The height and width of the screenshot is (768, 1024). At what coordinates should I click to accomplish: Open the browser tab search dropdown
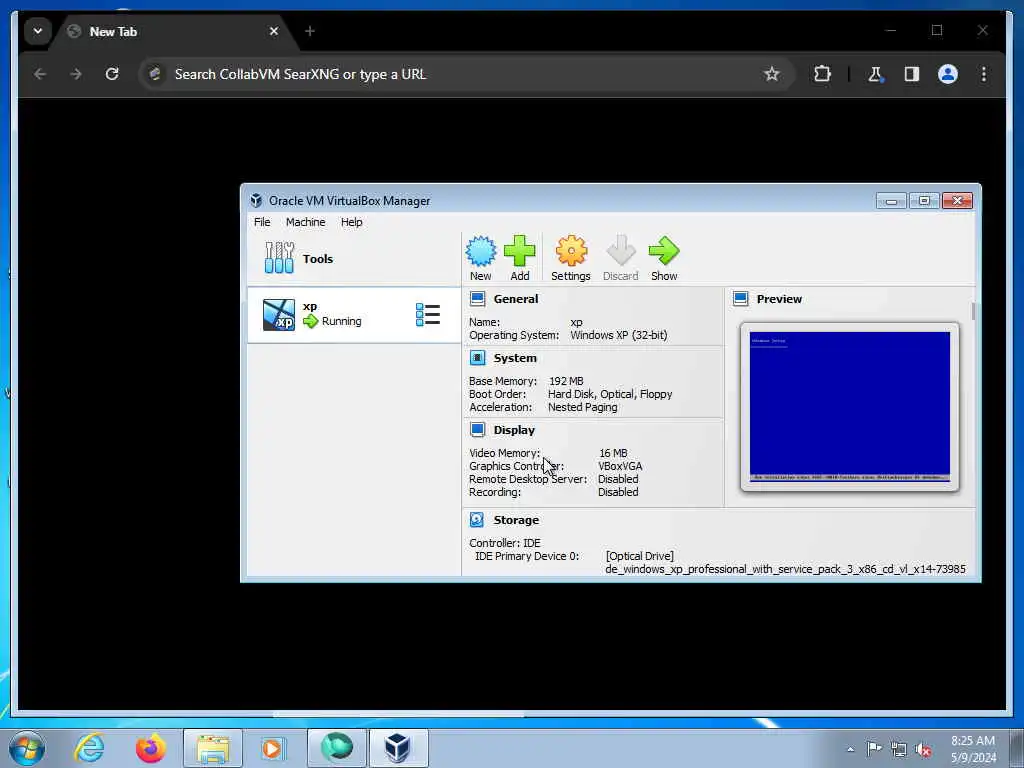click(x=38, y=31)
